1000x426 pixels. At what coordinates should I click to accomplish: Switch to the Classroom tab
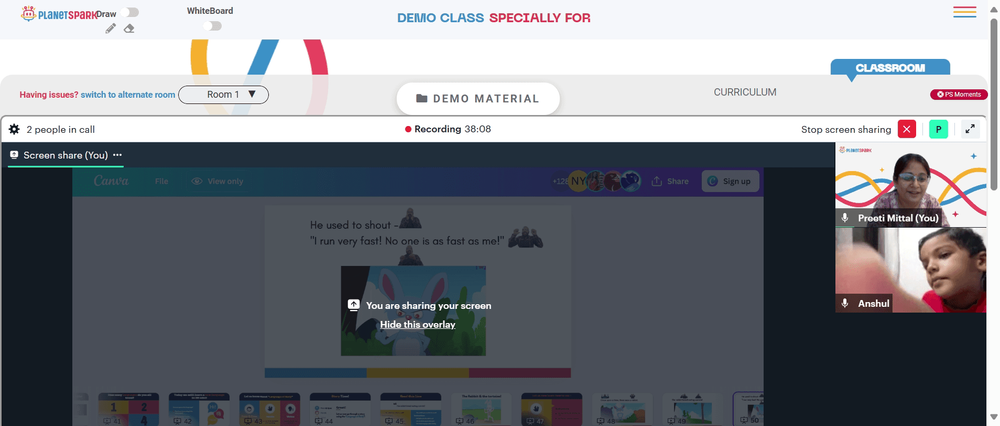click(x=890, y=68)
